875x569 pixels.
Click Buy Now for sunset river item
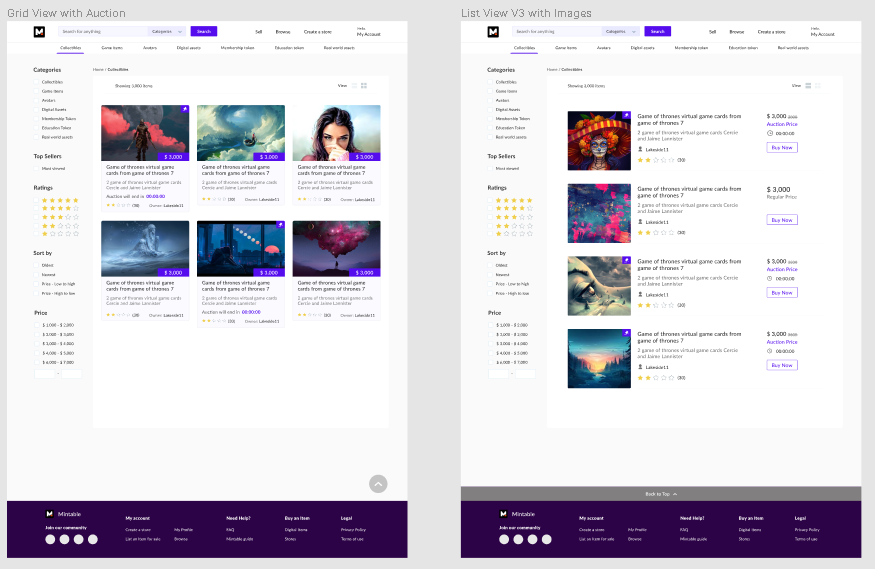pos(782,365)
